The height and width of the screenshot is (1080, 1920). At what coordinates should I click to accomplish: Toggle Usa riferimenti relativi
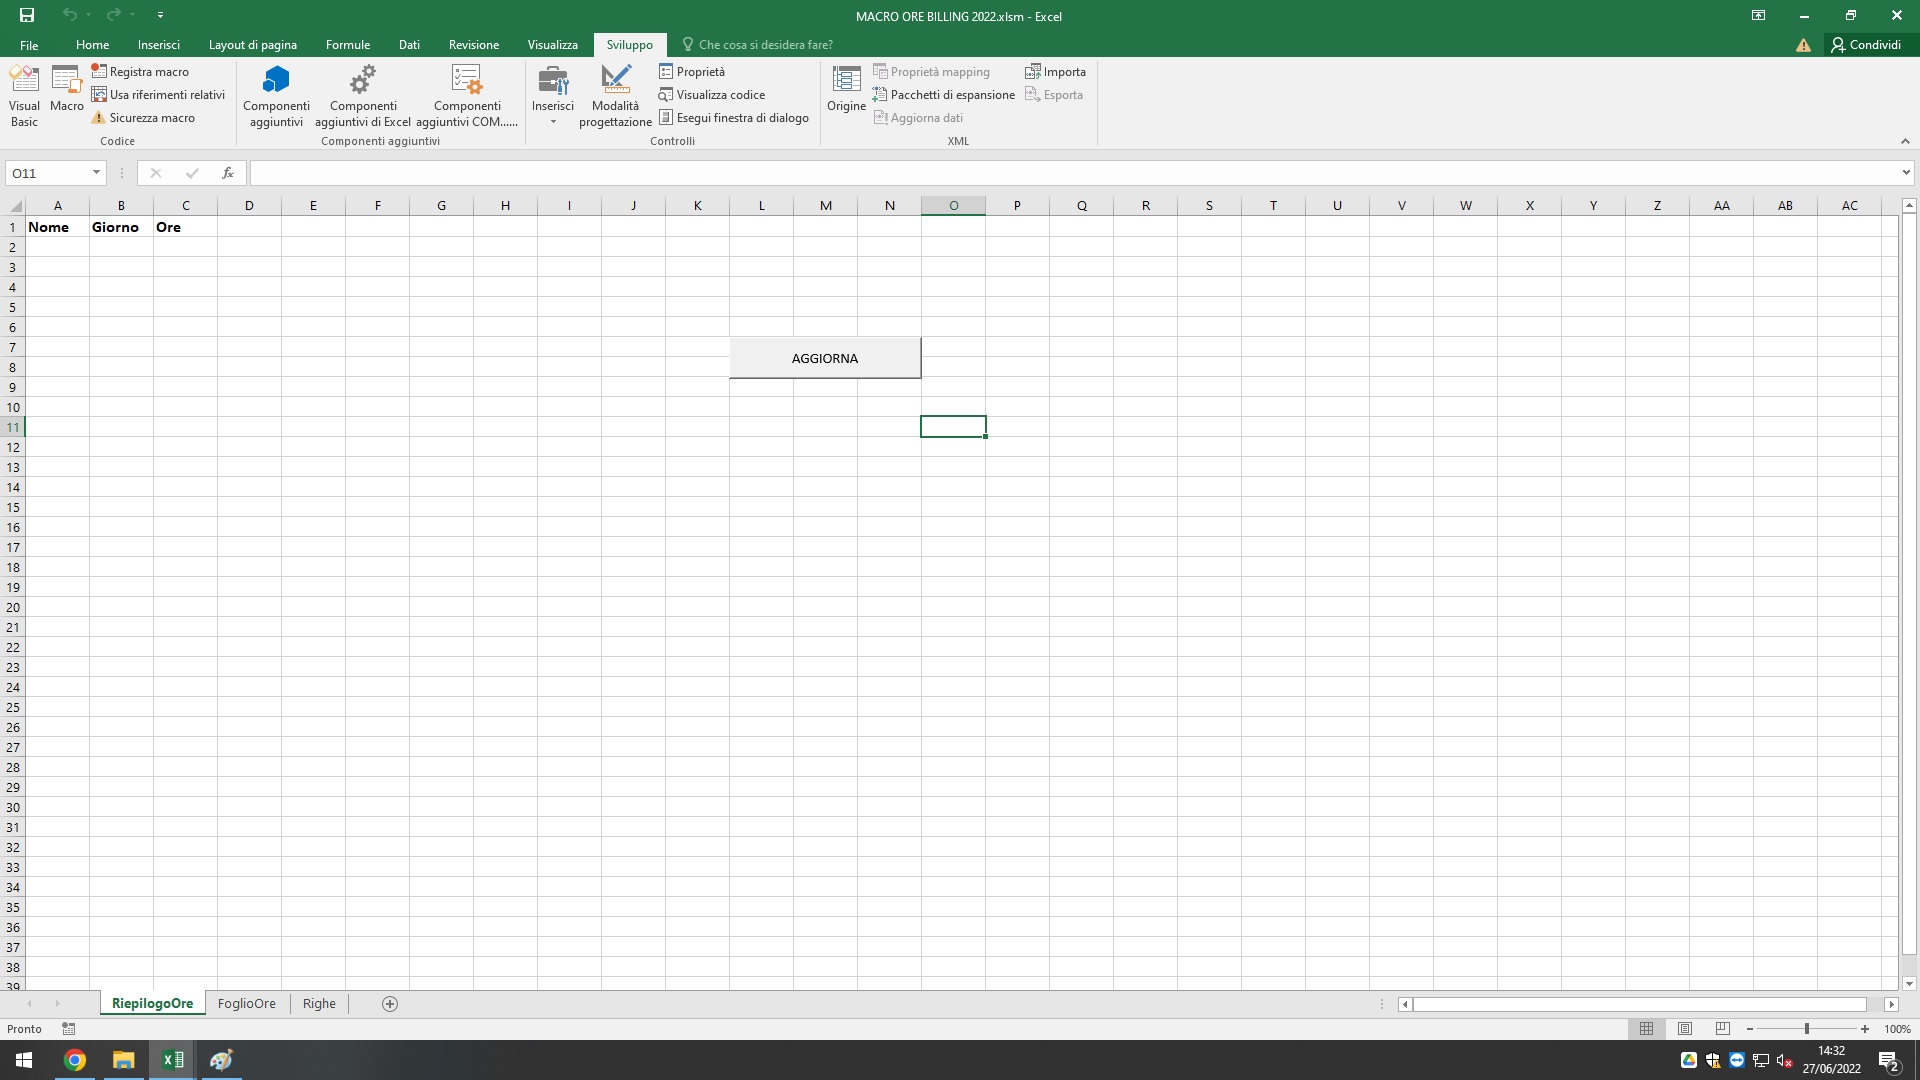pos(158,95)
